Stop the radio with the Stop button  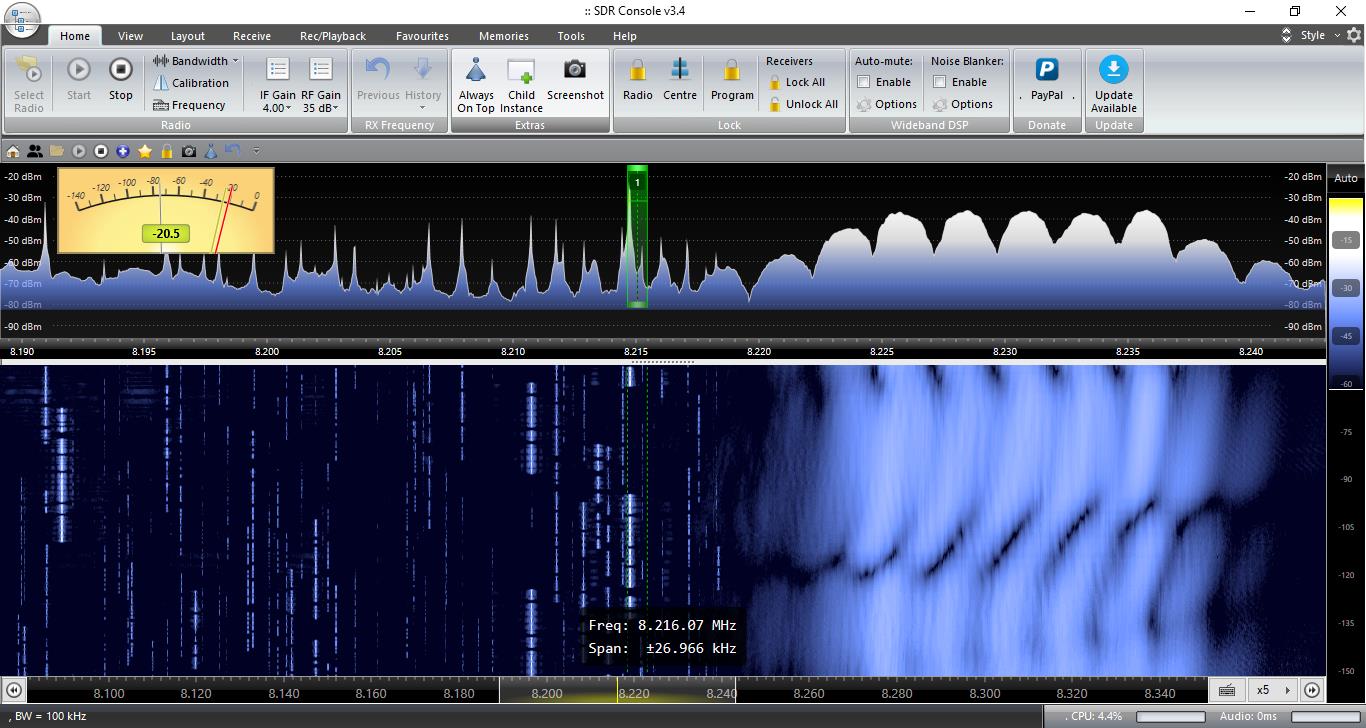tap(121, 80)
